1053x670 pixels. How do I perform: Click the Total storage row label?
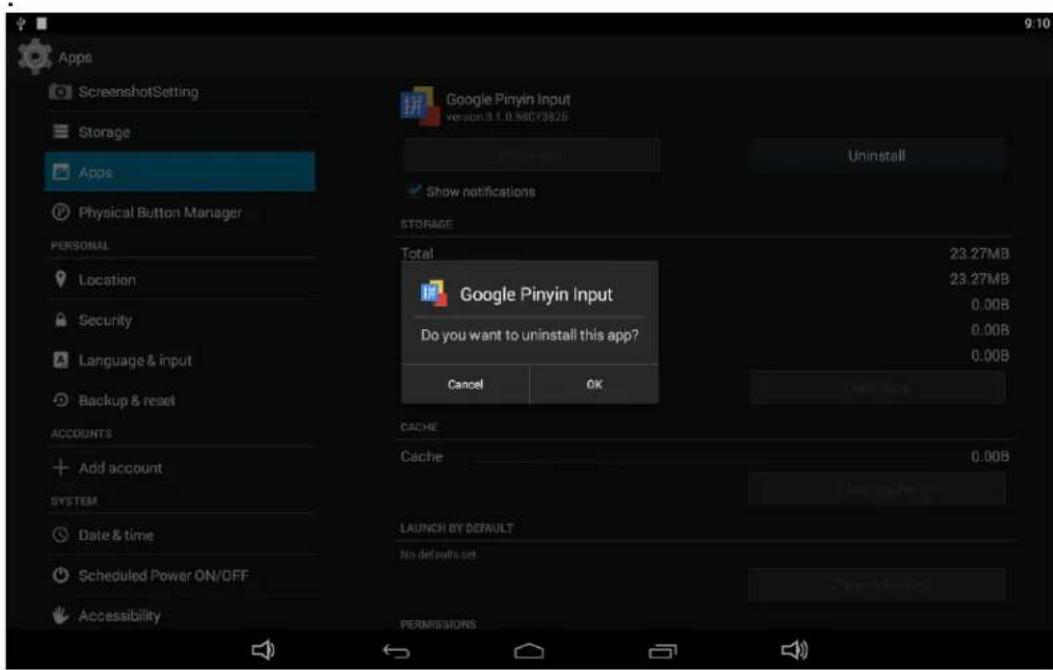click(x=417, y=254)
